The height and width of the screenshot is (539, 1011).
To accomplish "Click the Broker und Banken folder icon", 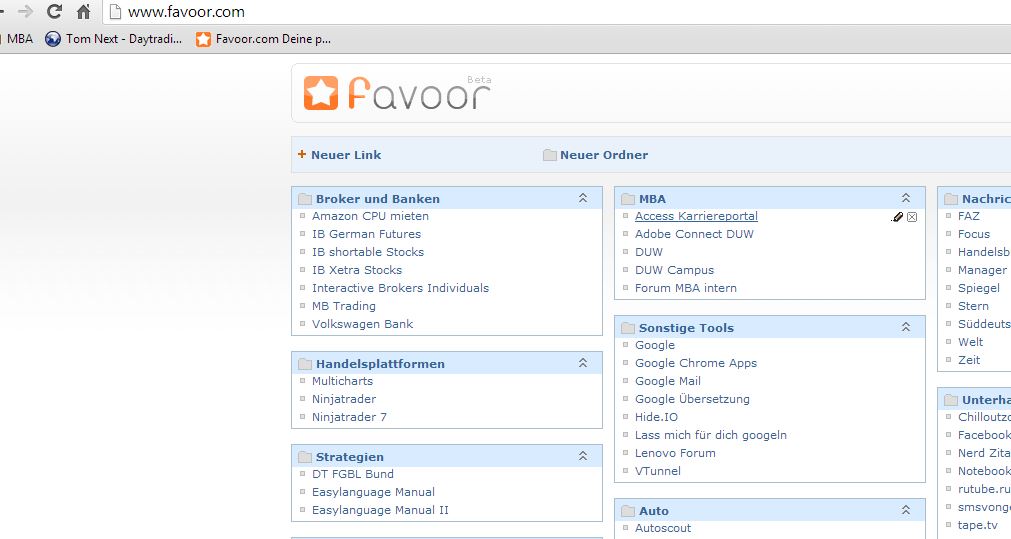I will pyautogui.click(x=305, y=199).
